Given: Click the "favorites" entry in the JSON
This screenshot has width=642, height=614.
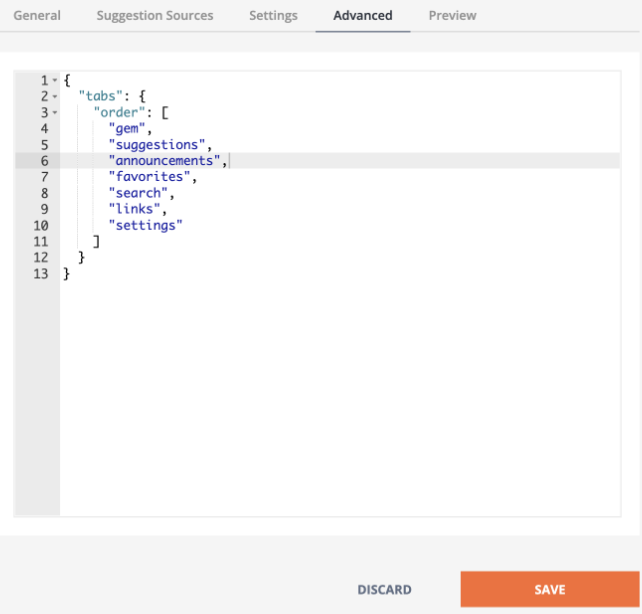Looking at the screenshot, I should click(149, 177).
